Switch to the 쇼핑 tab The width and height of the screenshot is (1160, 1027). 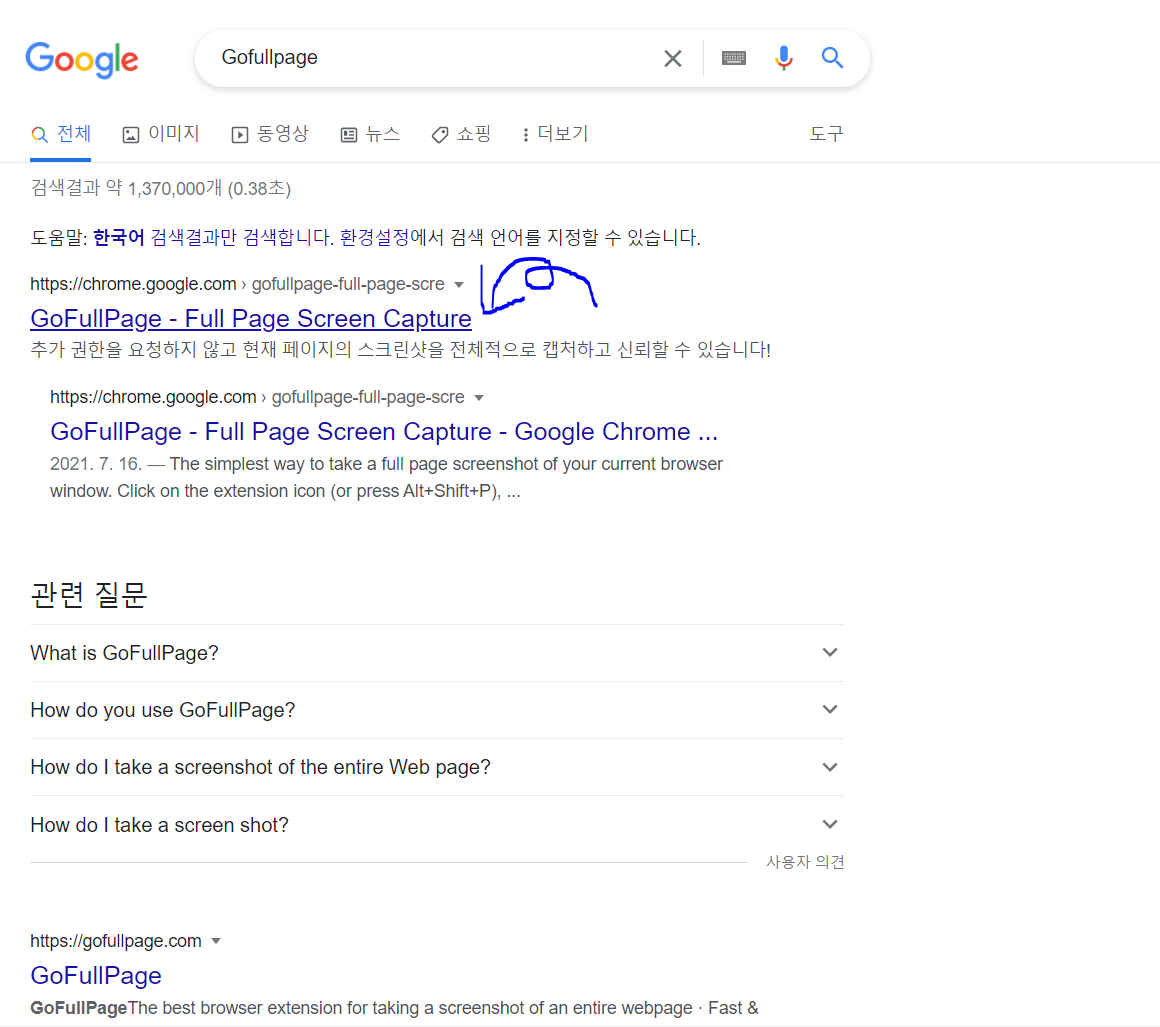[462, 134]
